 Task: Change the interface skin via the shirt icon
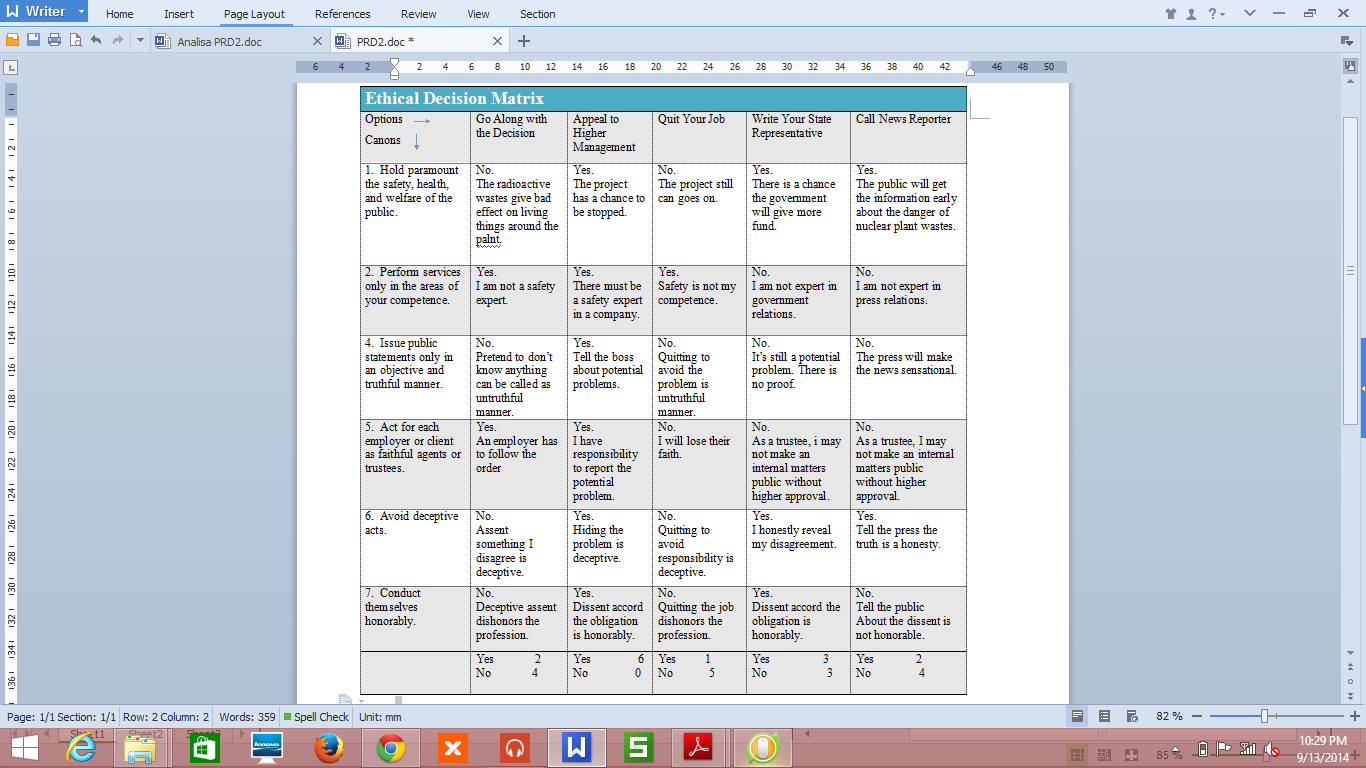click(x=1170, y=14)
